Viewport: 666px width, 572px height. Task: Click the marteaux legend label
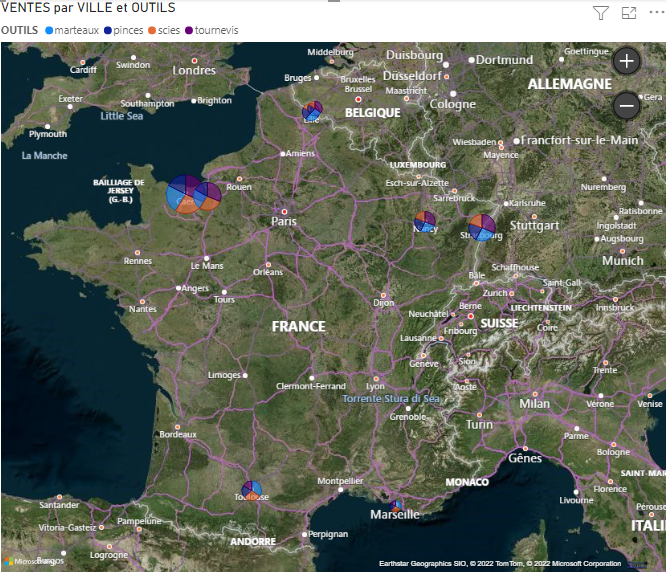tap(76, 31)
